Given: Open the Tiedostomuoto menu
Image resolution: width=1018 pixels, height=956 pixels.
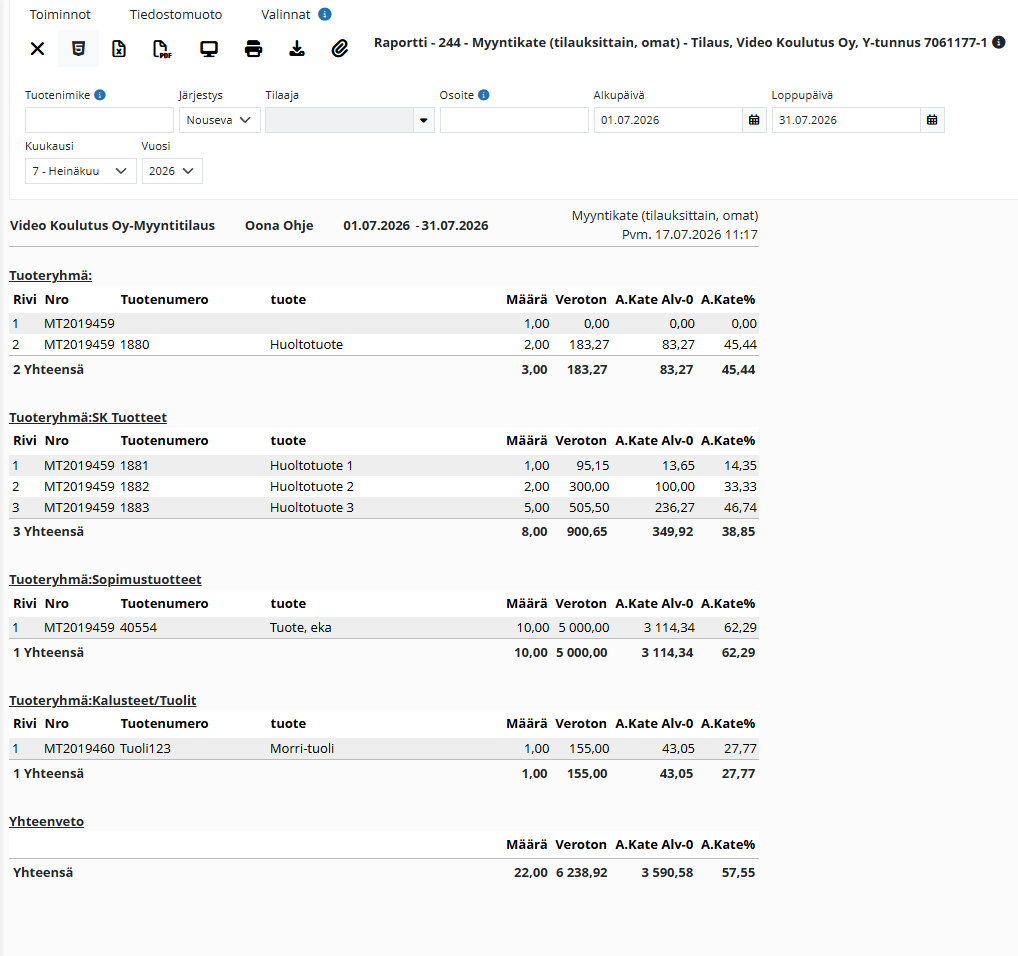Looking at the screenshot, I should (176, 14).
